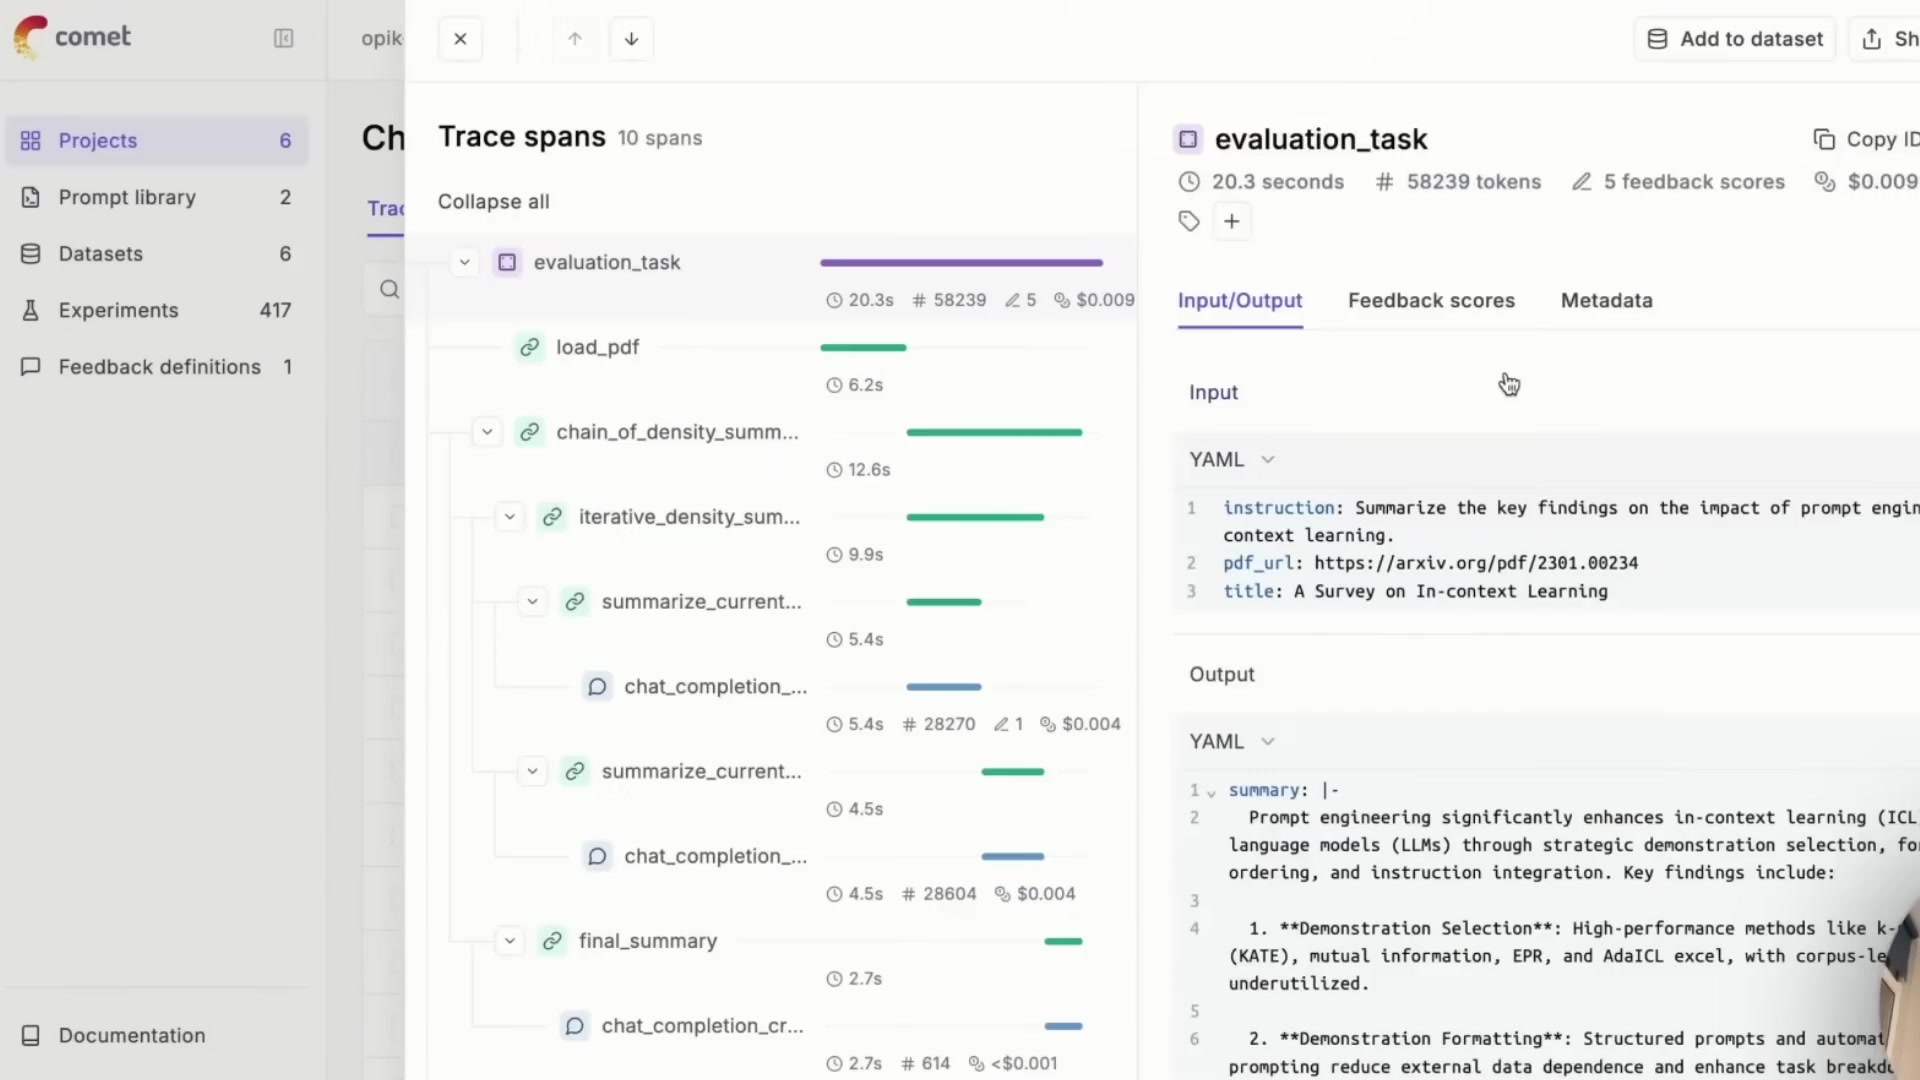Image resolution: width=1920 pixels, height=1080 pixels.
Task: Click the add tag plus button
Action: tap(1232, 221)
